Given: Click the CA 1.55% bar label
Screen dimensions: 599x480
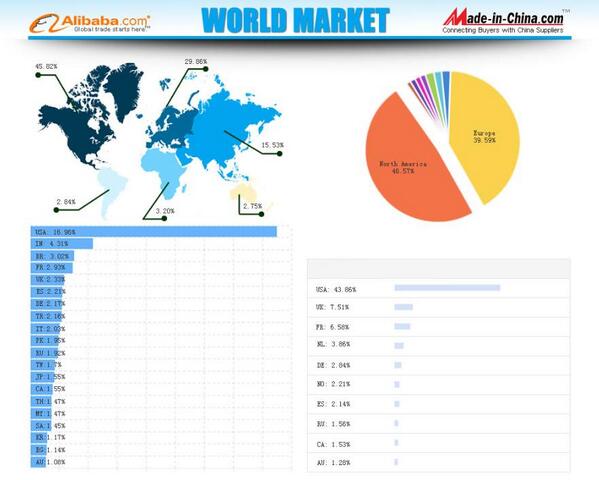Looking at the screenshot, I should [x=50, y=389].
